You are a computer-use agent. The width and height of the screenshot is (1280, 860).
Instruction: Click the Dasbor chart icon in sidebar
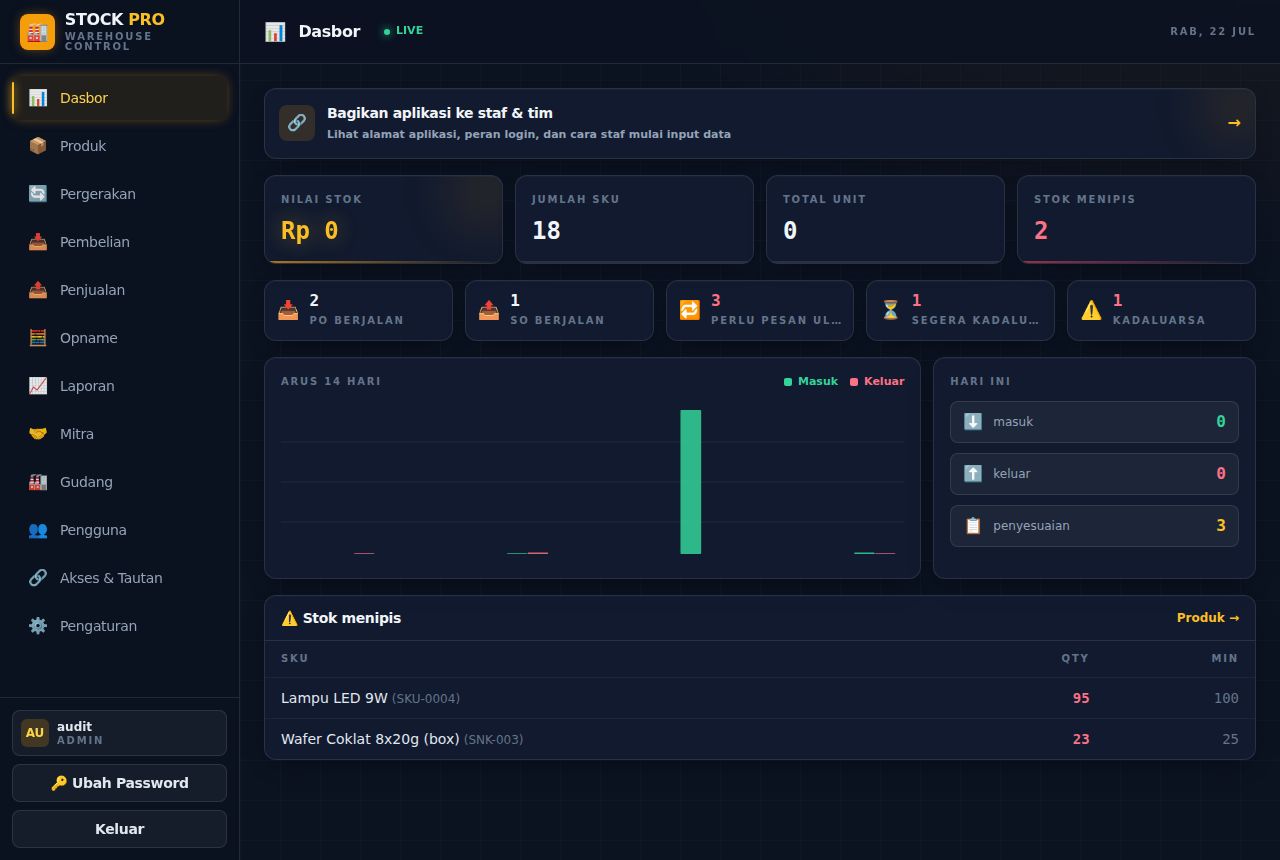pos(38,98)
